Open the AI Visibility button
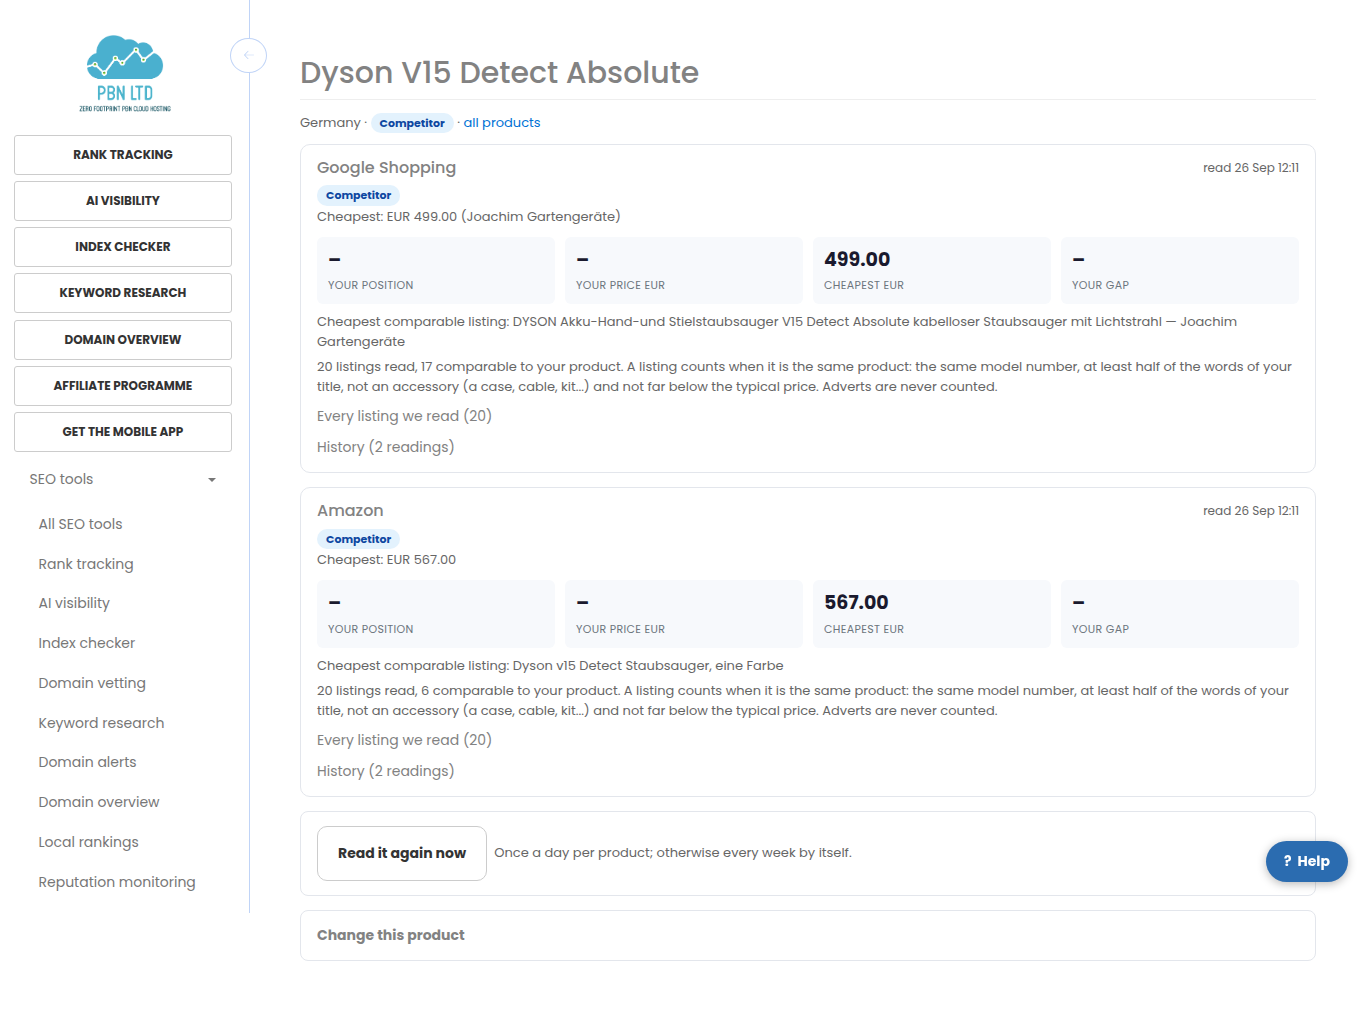Image resolution: width=1366 pixels, height=1013 pixels. point(123,201)
